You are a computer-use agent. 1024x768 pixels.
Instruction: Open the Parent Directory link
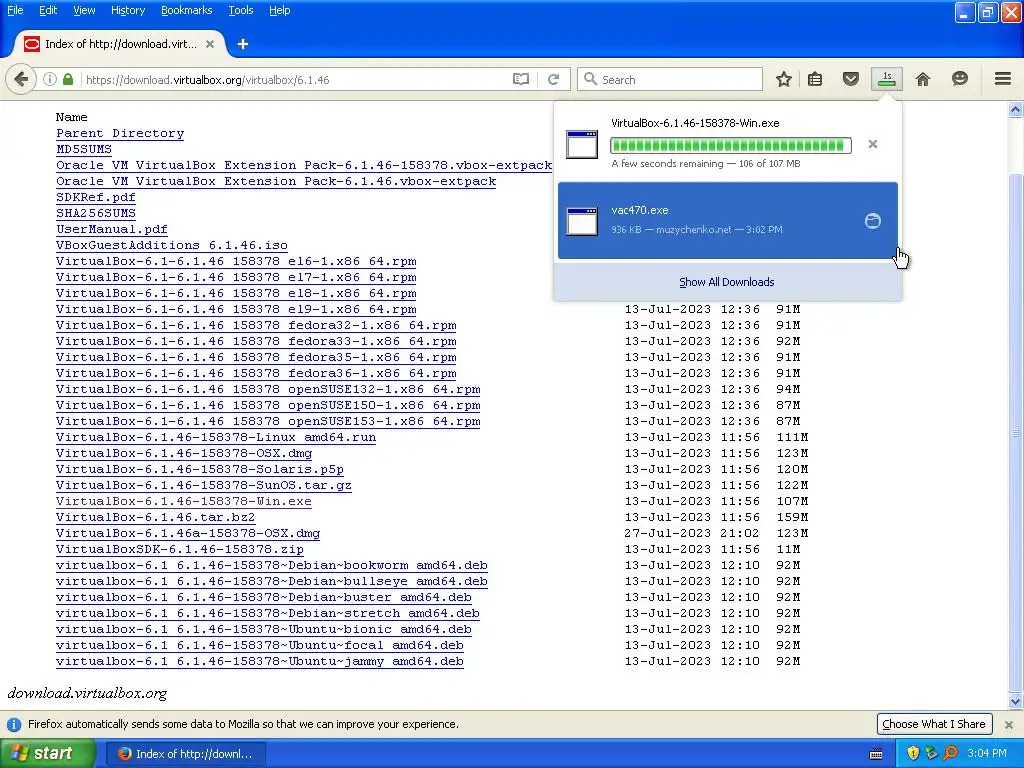click(x=120, y=133)
